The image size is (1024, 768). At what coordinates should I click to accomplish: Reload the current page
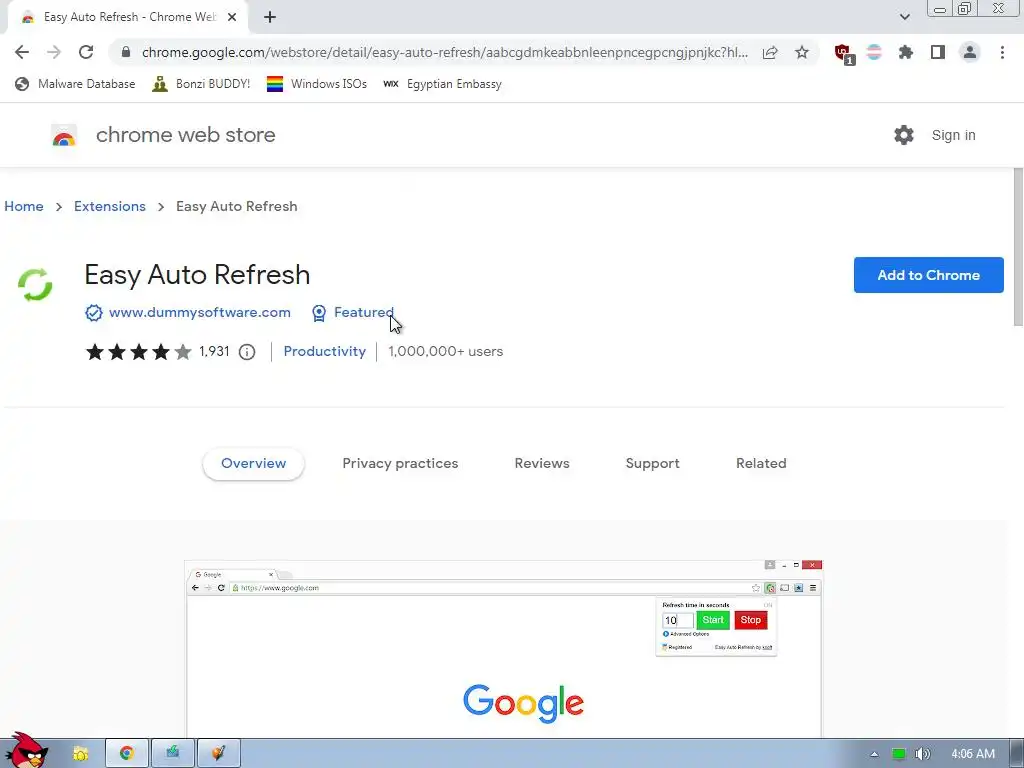click(86, 52)
